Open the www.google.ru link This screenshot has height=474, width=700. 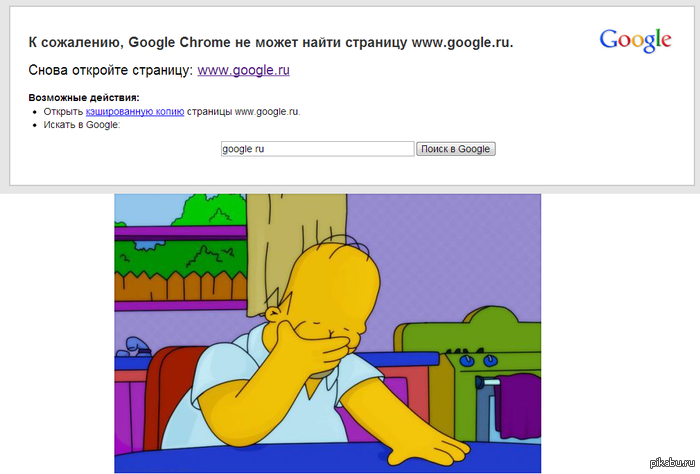(x=243, y=70)
